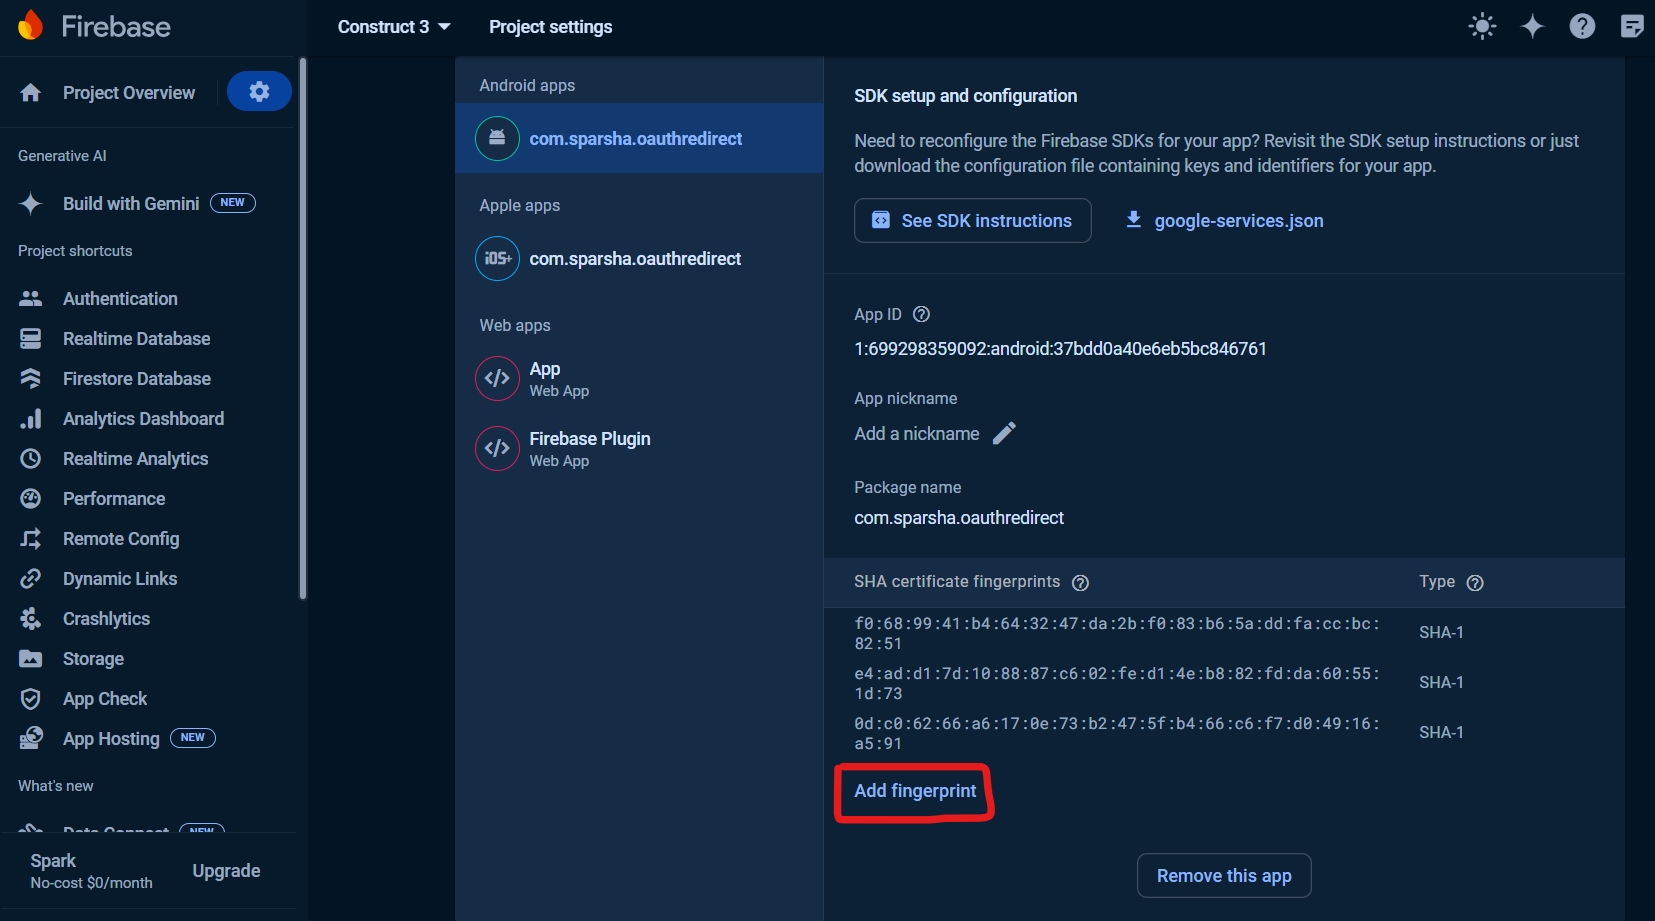This screenshot has height=921, width=1655.
Task: Click the Firestore Database icon
Action: [31, 379]
